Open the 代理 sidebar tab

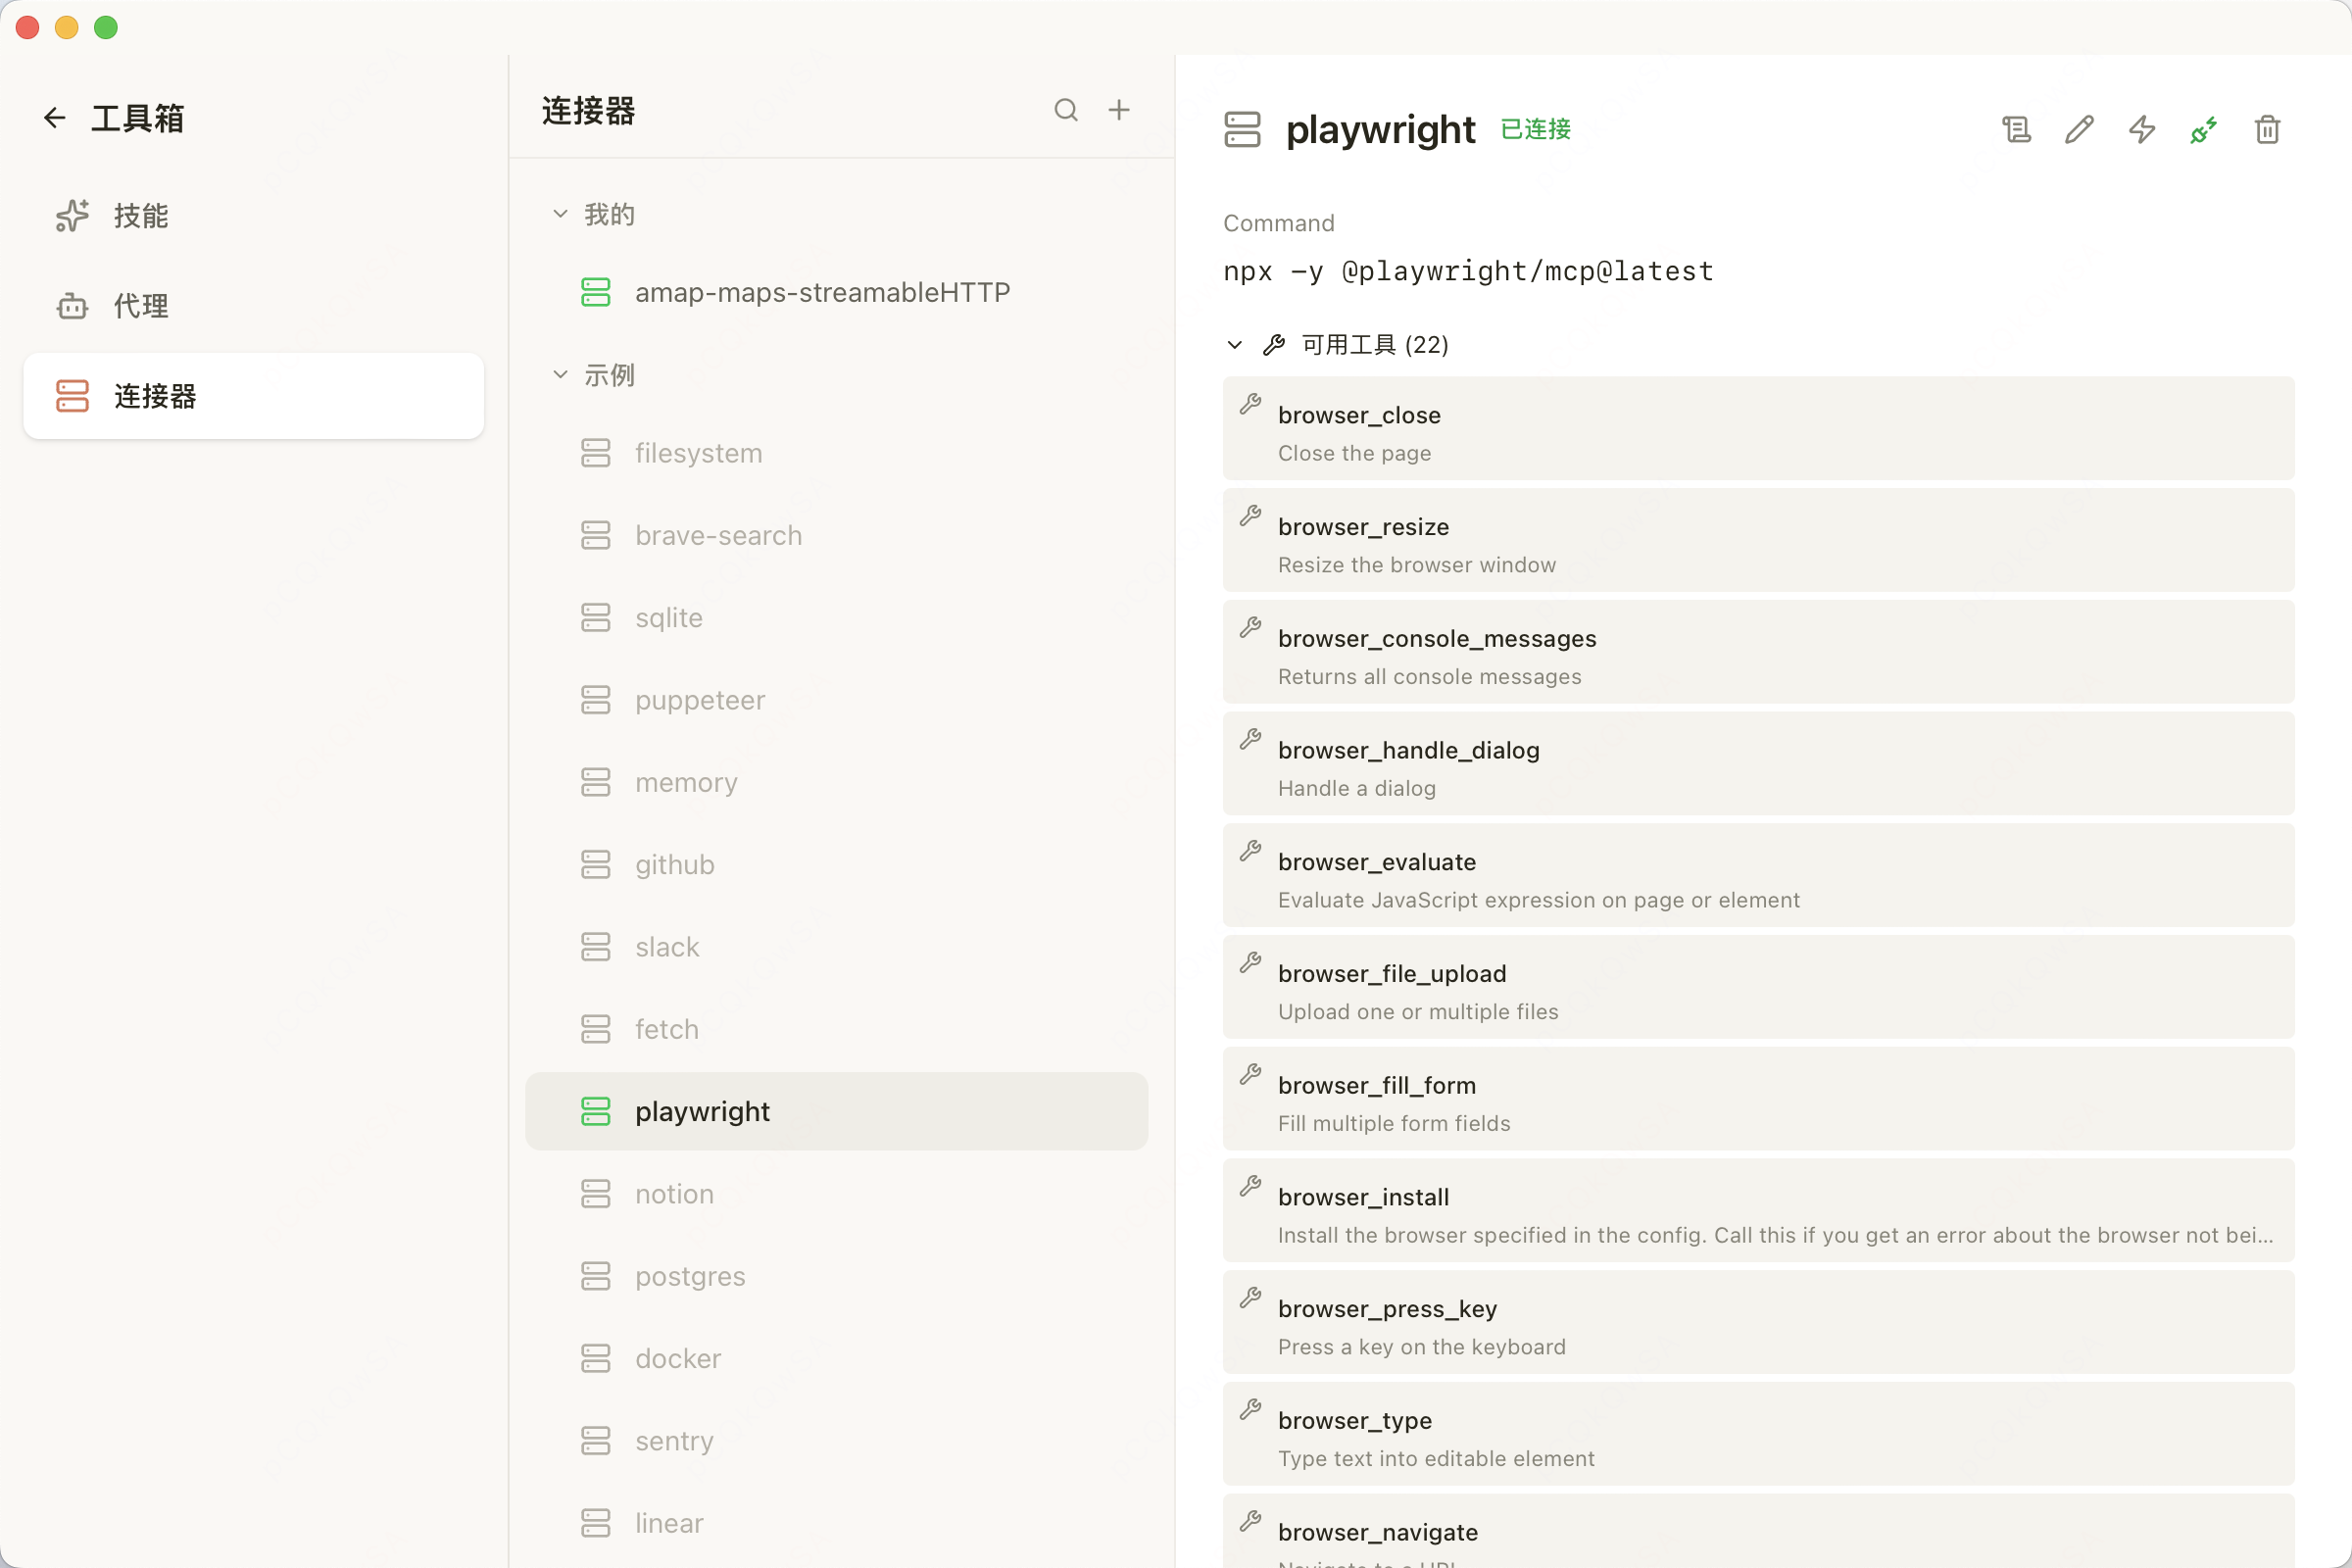tap(140, 306)
